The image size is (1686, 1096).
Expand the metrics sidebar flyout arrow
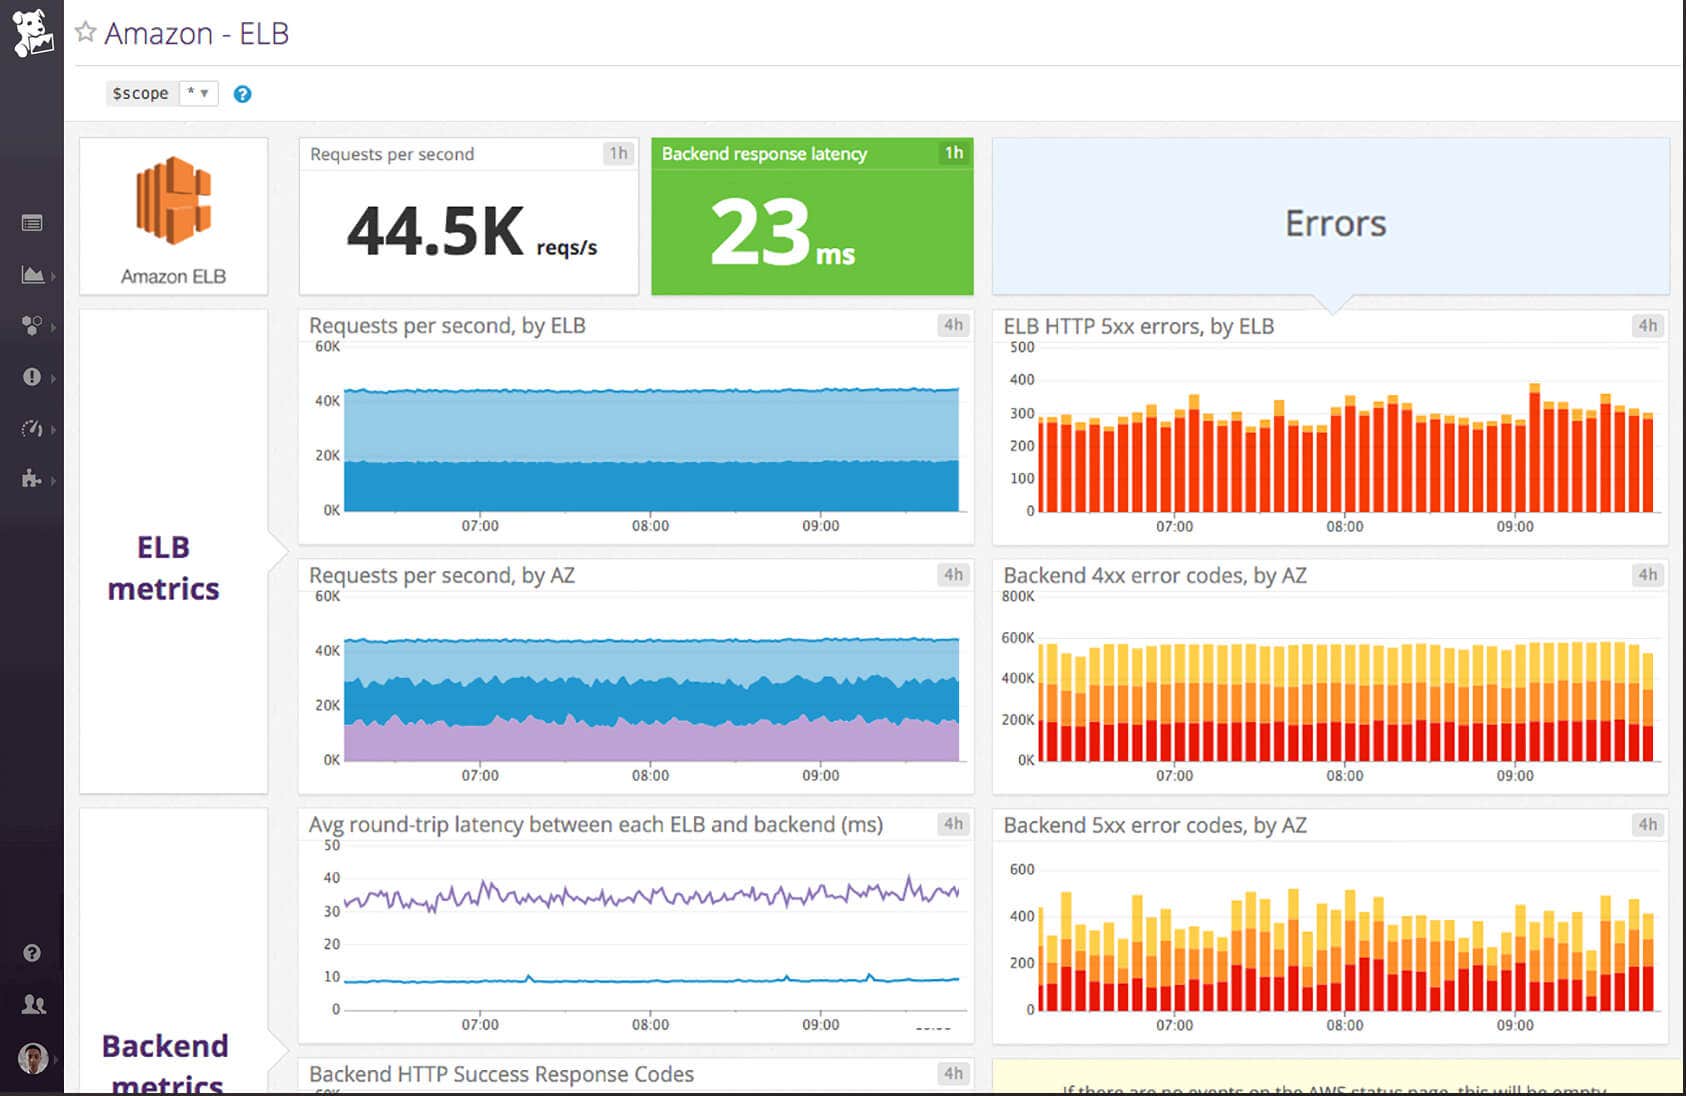[55, 278]
